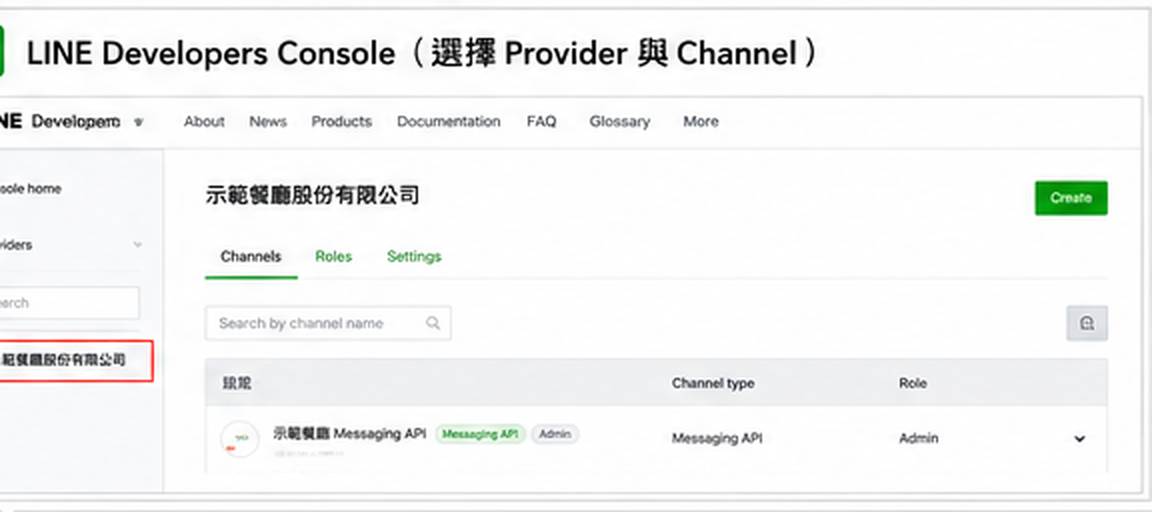This screenshot has width=1152, height=512.
Task: Open the LINE Developers logo dropdown arrow
Action: [138, 123]
